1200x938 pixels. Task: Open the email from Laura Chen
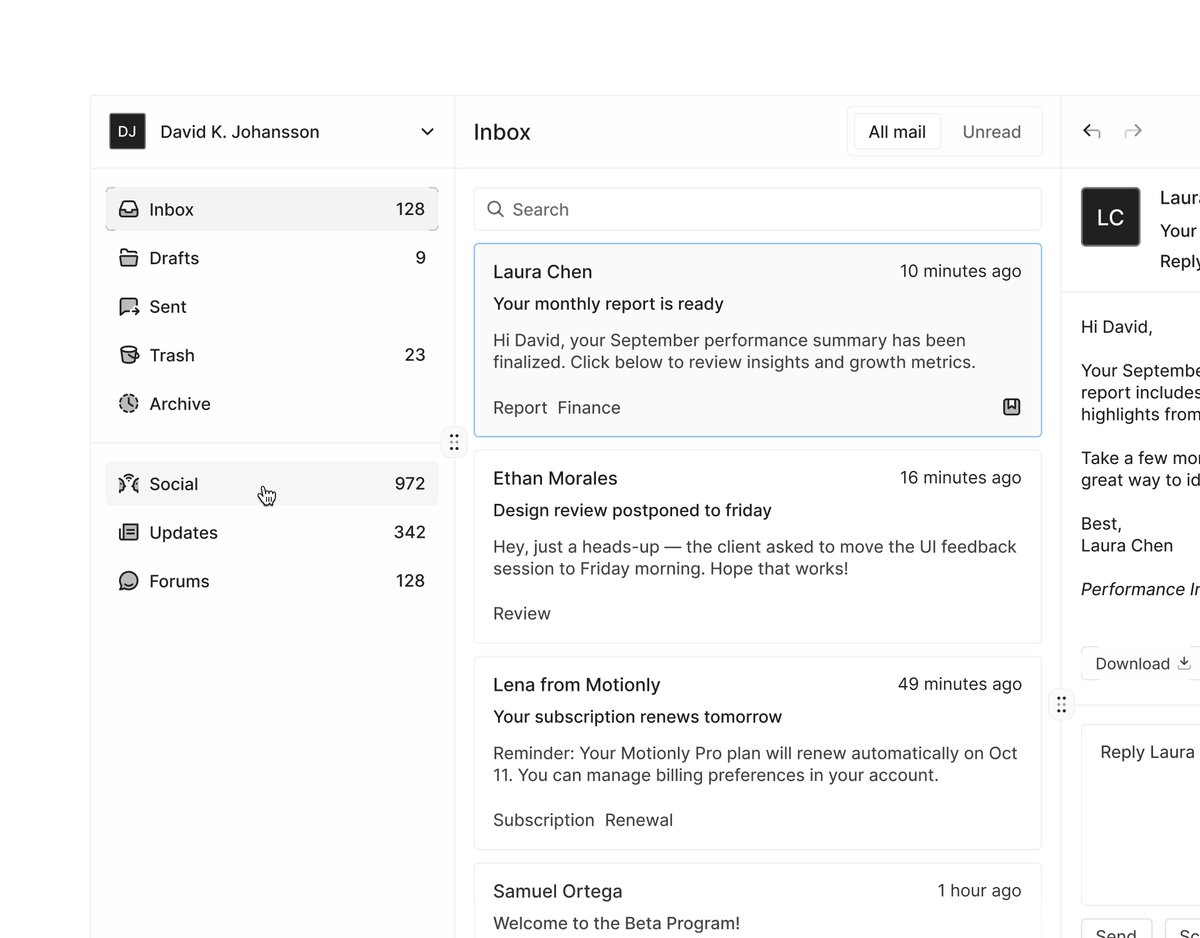click(x=758, y=340)
